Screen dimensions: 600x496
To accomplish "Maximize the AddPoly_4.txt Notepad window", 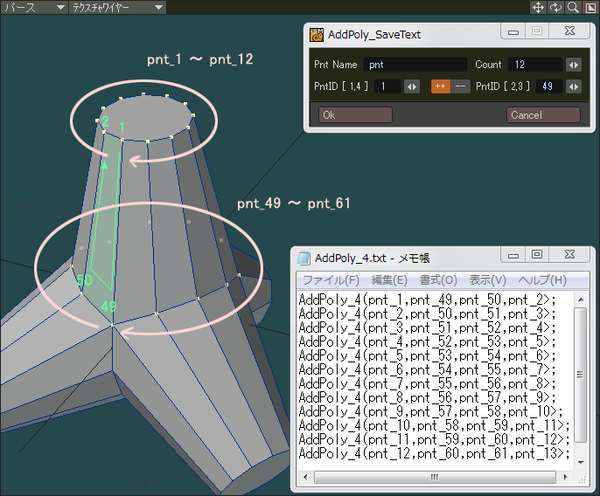I will point(537,255).
